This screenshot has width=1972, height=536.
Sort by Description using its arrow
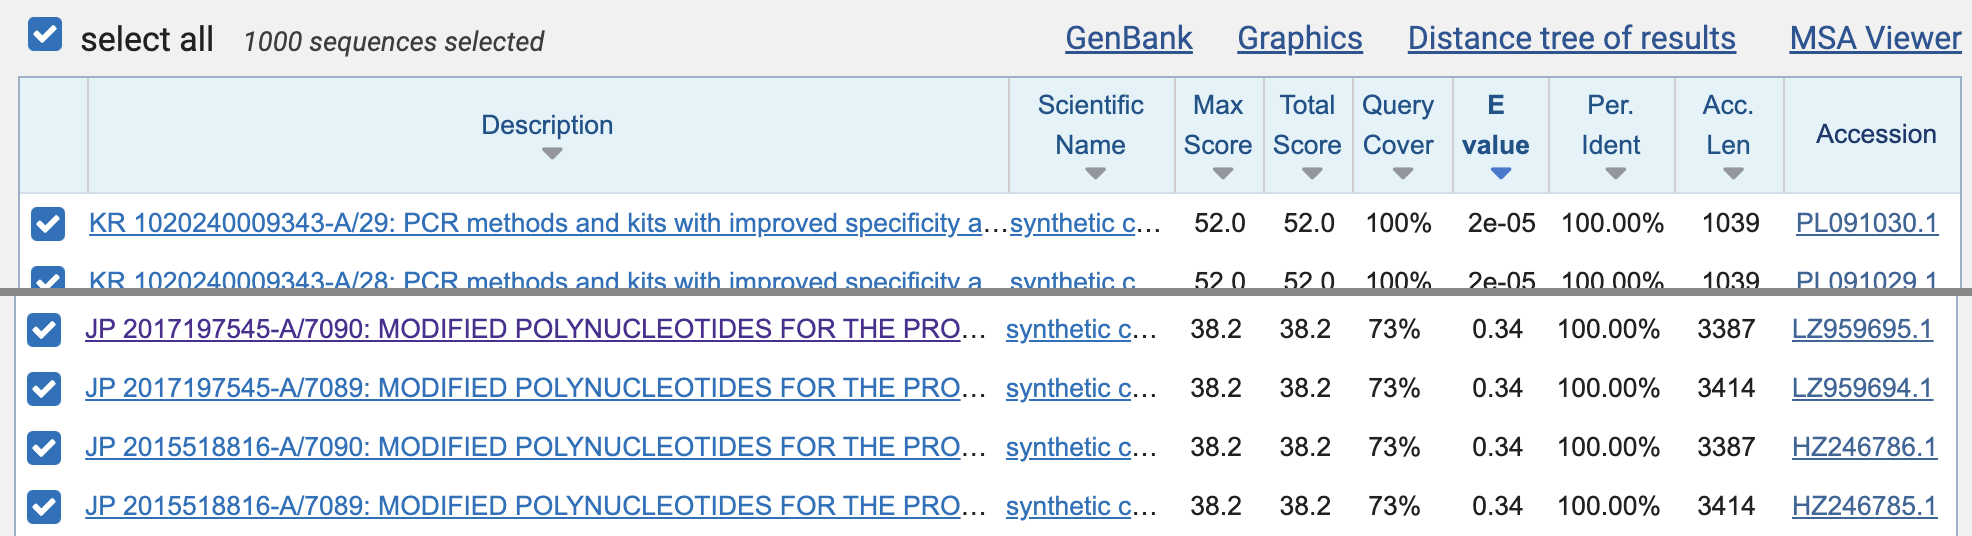click(551, 154)
